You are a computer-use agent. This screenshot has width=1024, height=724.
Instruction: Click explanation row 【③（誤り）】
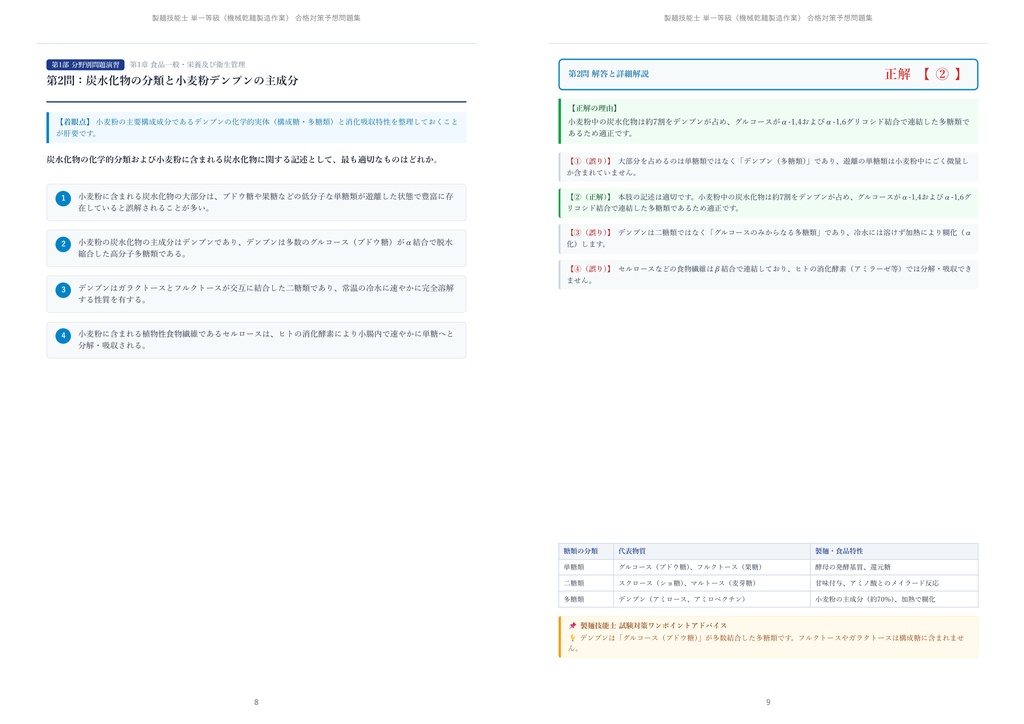(769, 238)
